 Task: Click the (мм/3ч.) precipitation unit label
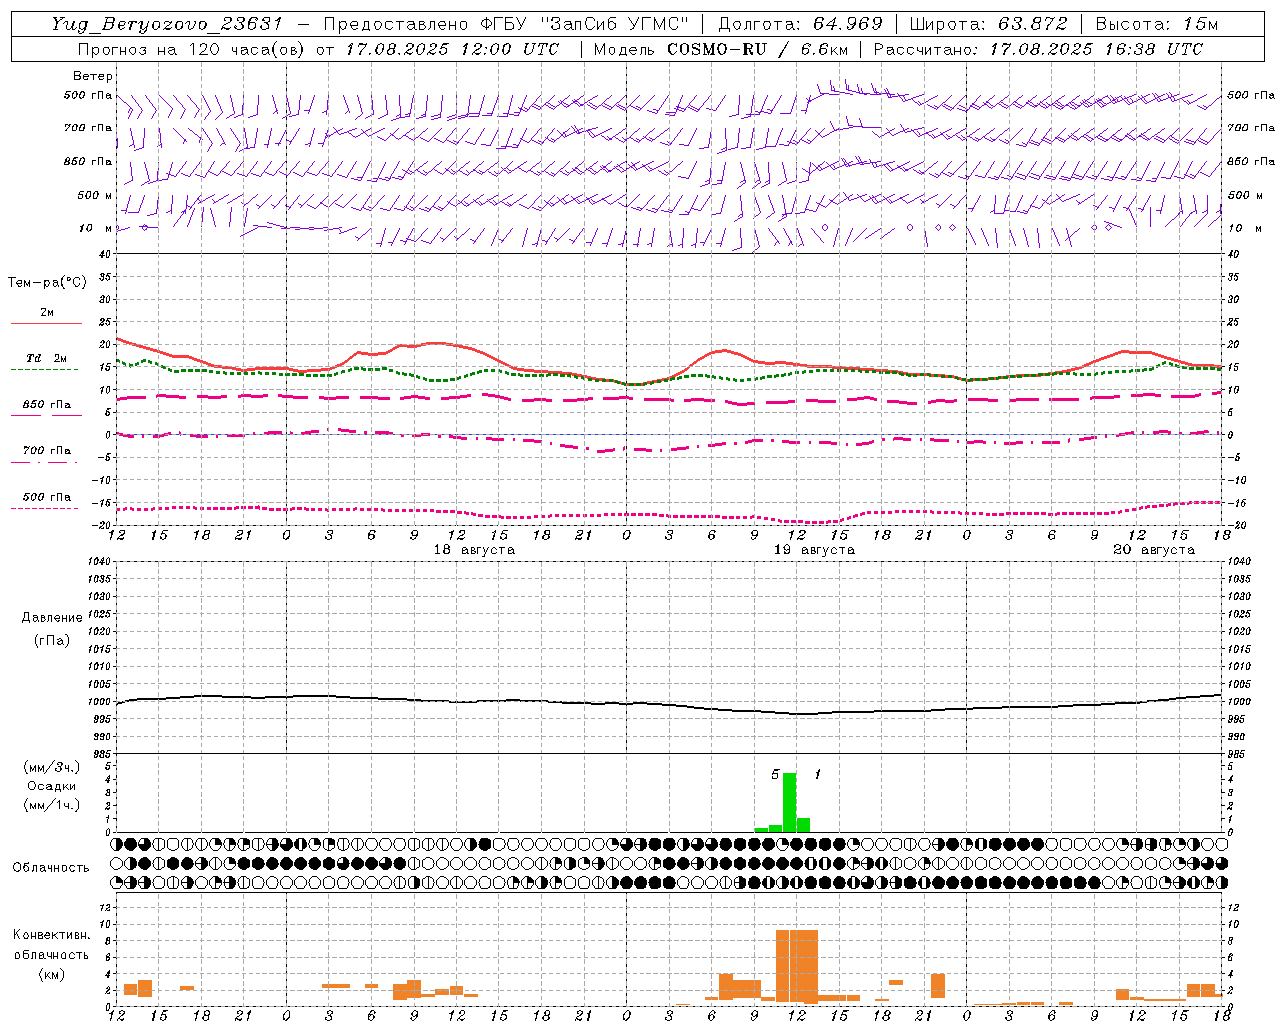tap(52, 767)
